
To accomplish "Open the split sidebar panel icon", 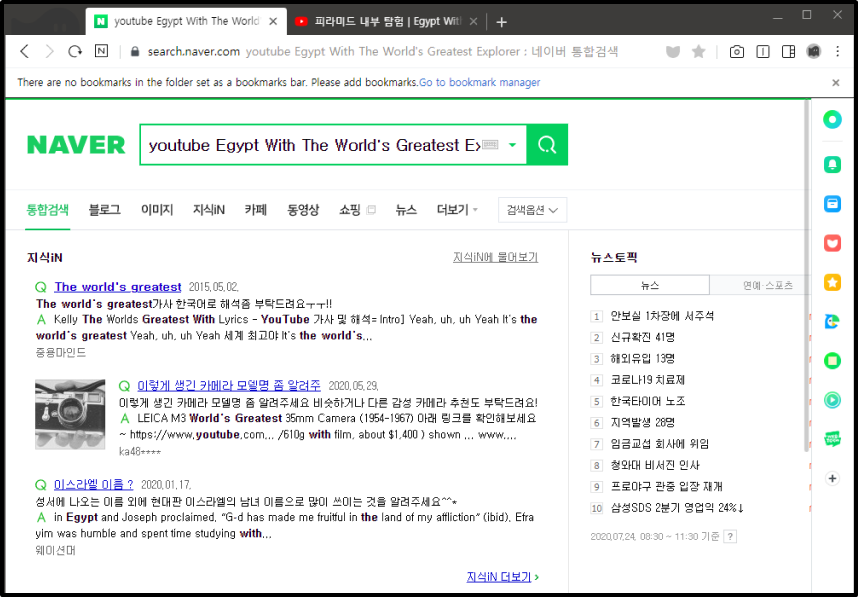I will point(789,51).
